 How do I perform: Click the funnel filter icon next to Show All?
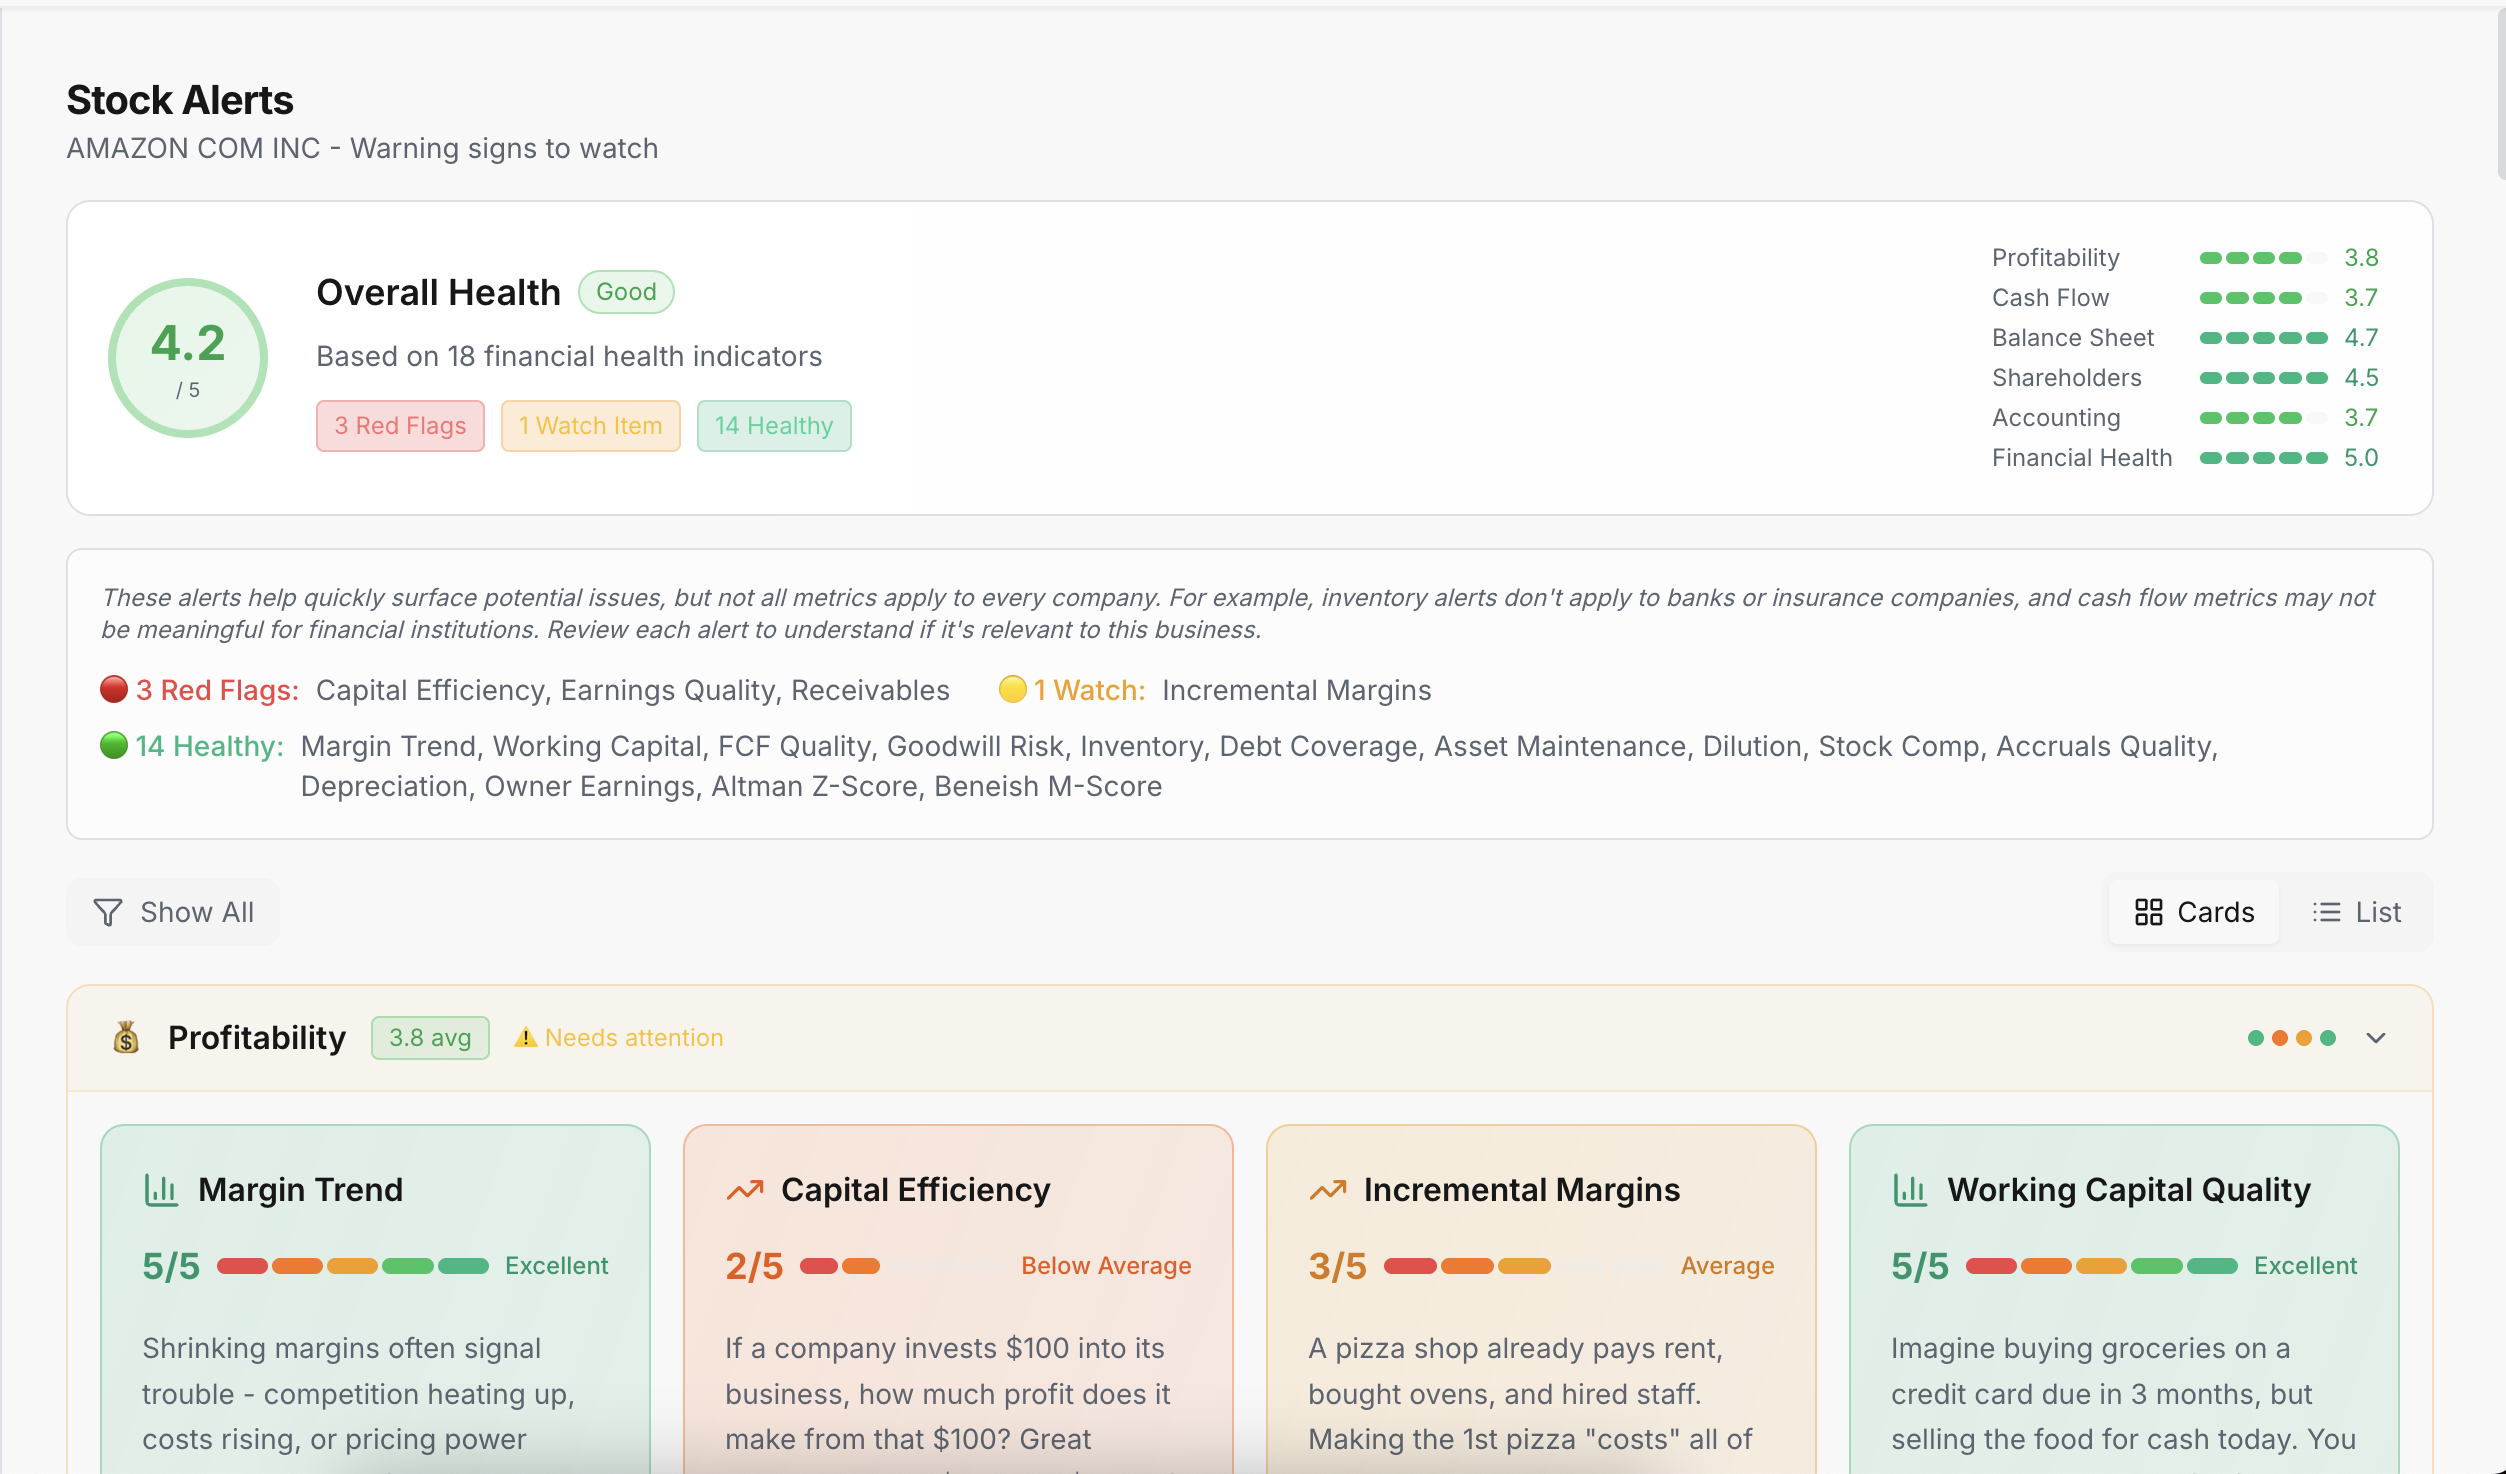[x=107, y=911]
